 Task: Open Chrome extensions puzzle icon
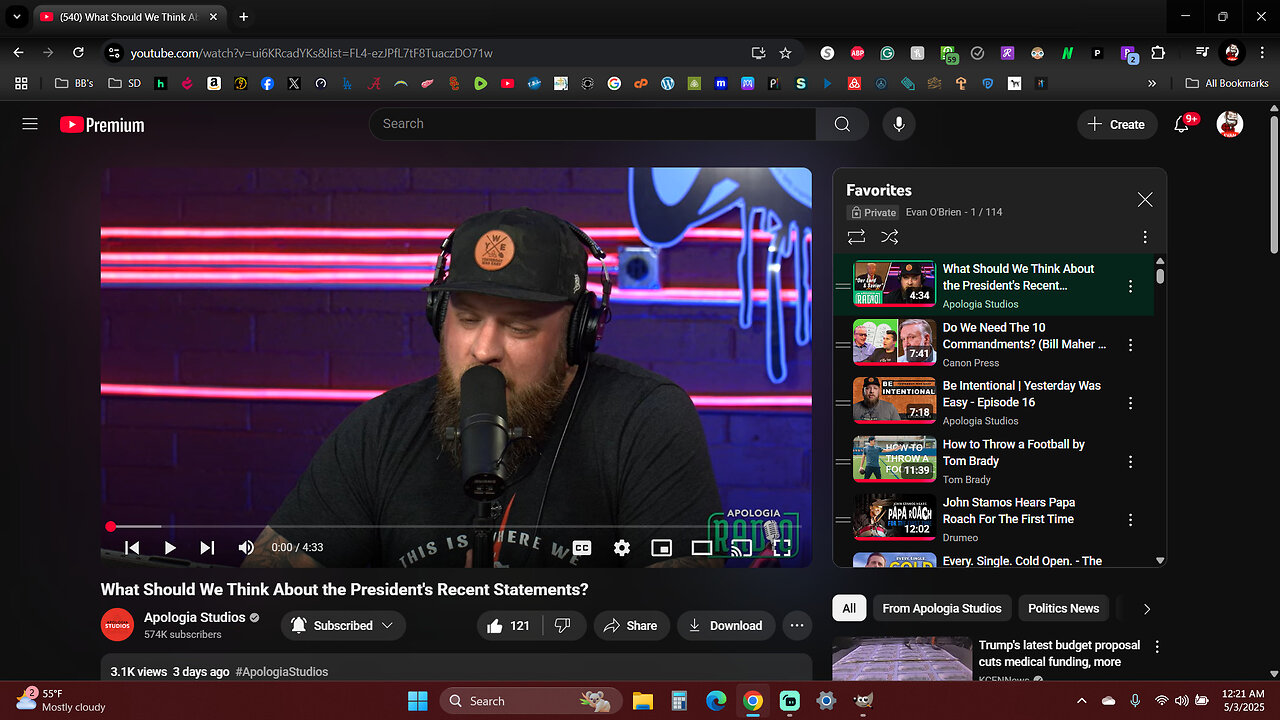tap(1158, 53)
